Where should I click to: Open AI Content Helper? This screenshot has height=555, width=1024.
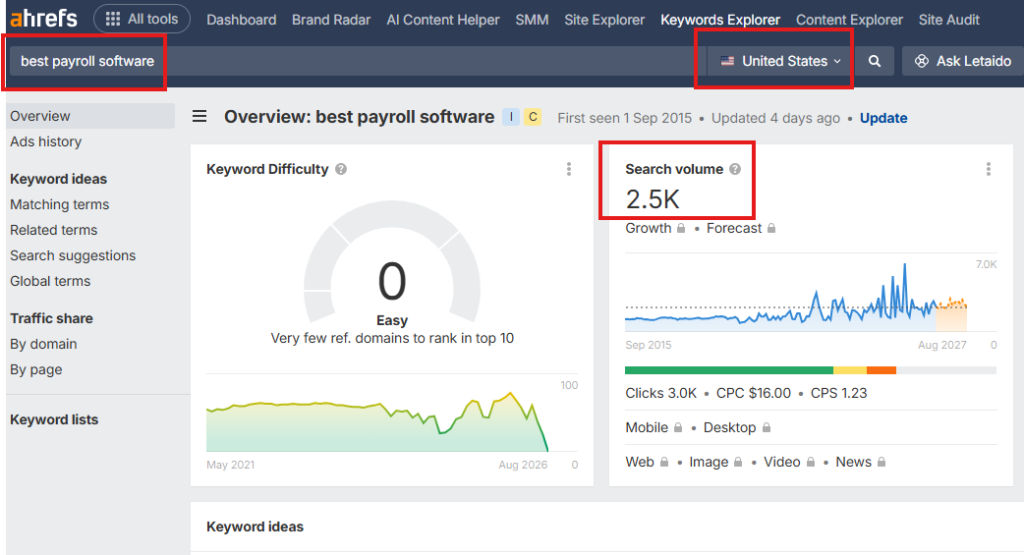pyautogui.click(x=443, y=20)
